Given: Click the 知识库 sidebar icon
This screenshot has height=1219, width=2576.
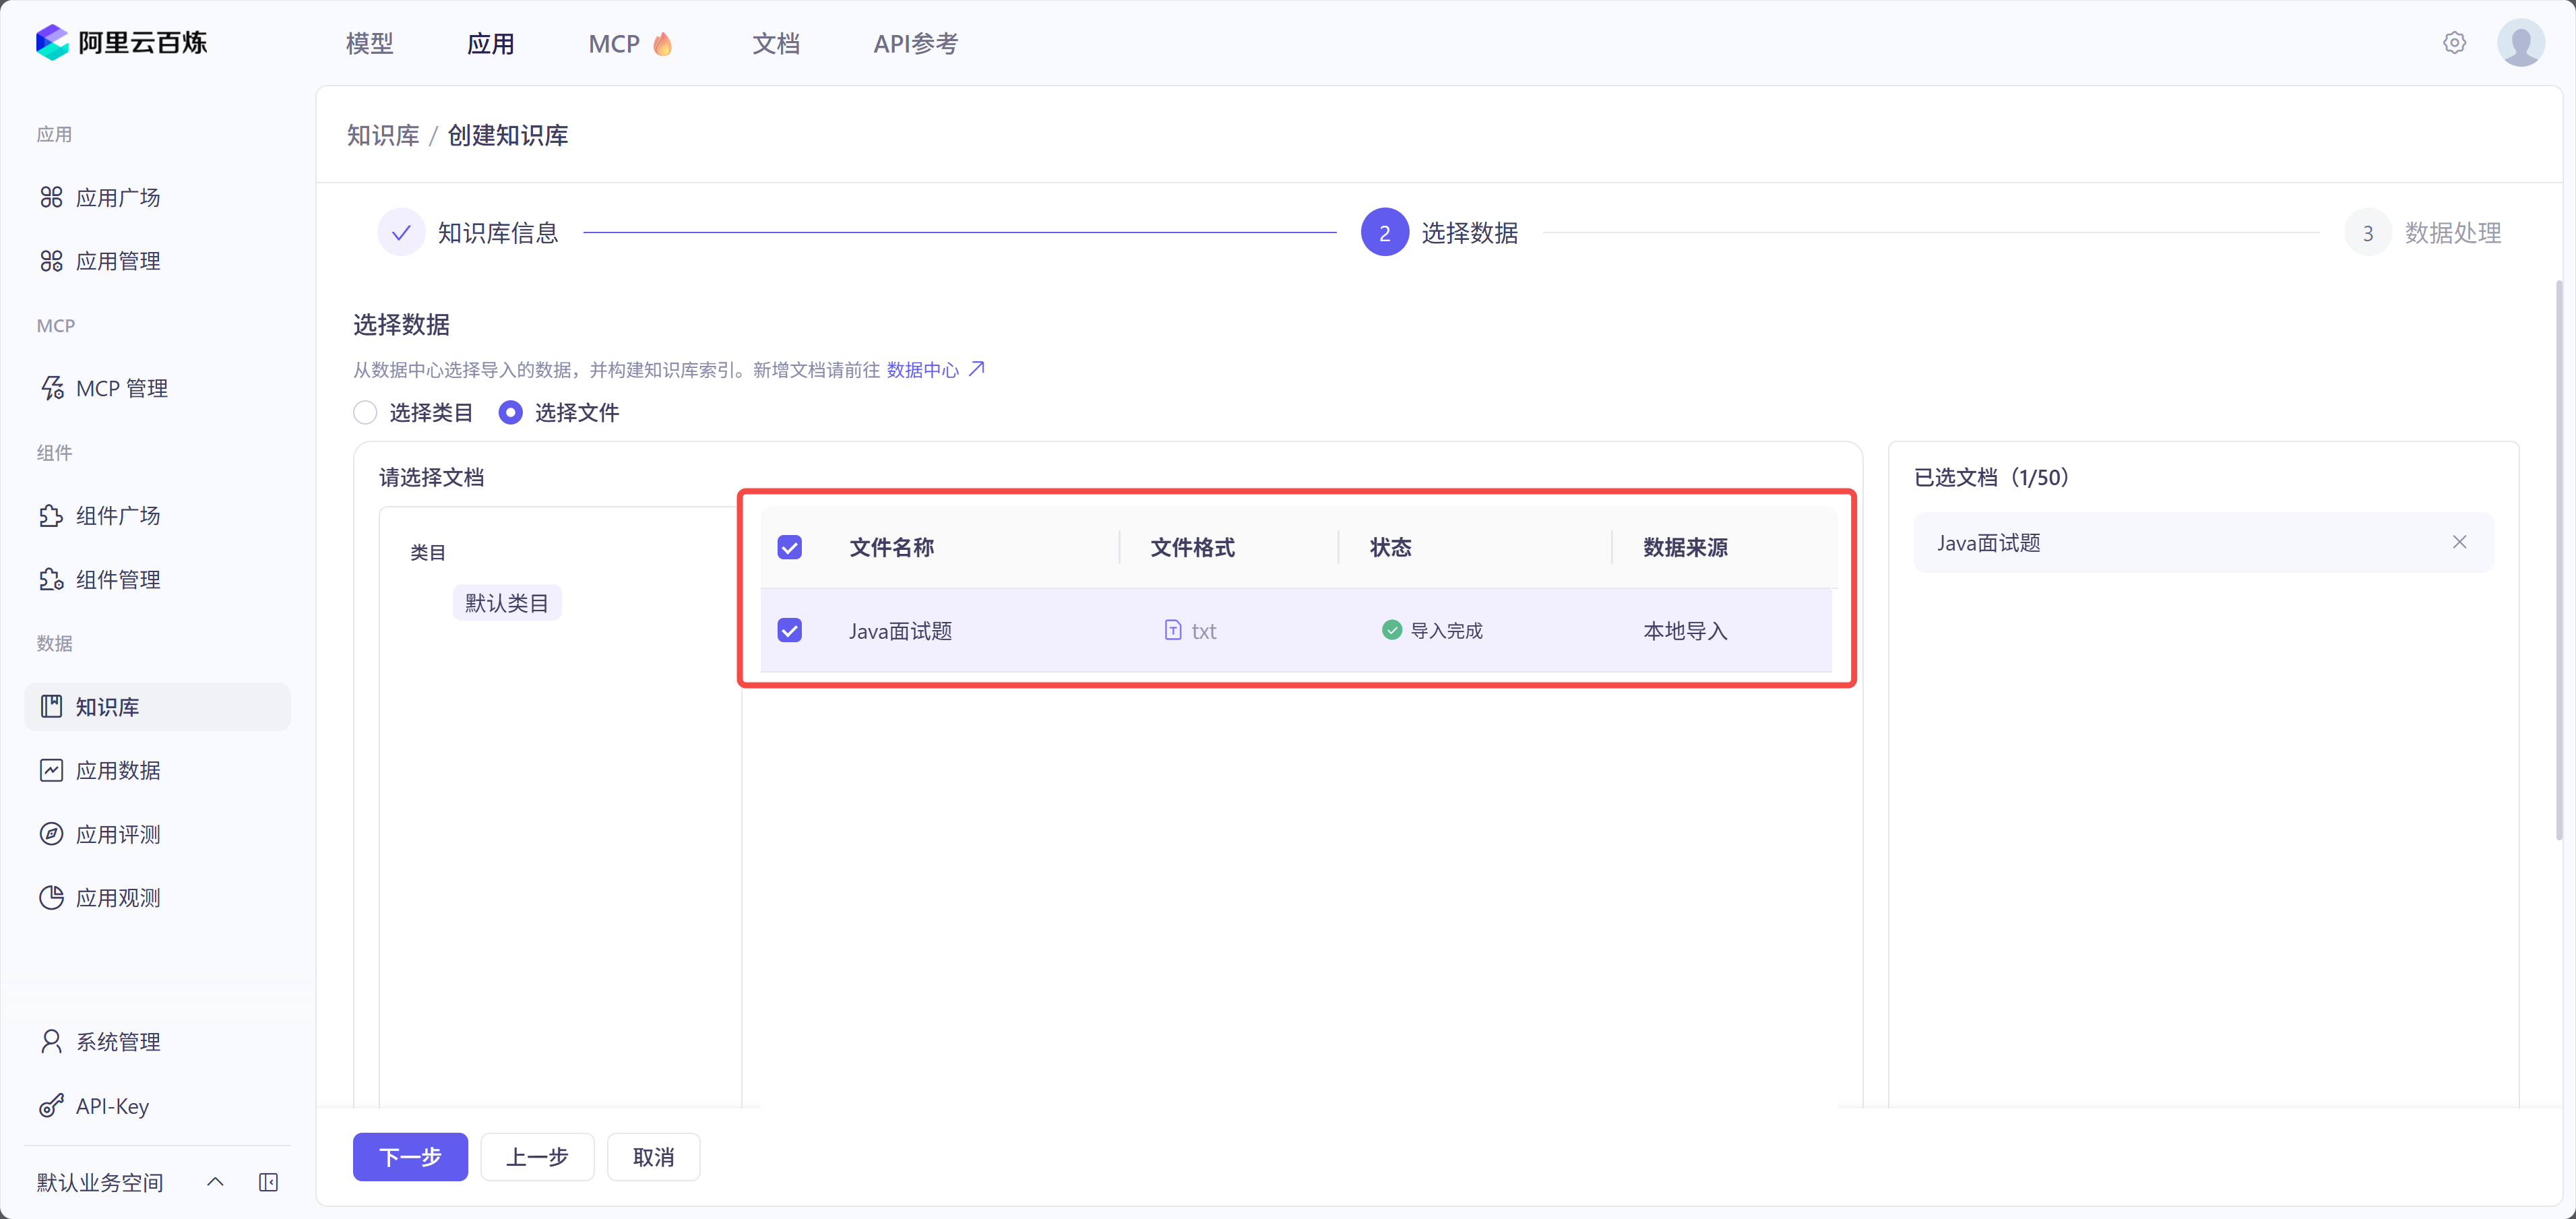Looking at the screenshot, I should point(51,706).
